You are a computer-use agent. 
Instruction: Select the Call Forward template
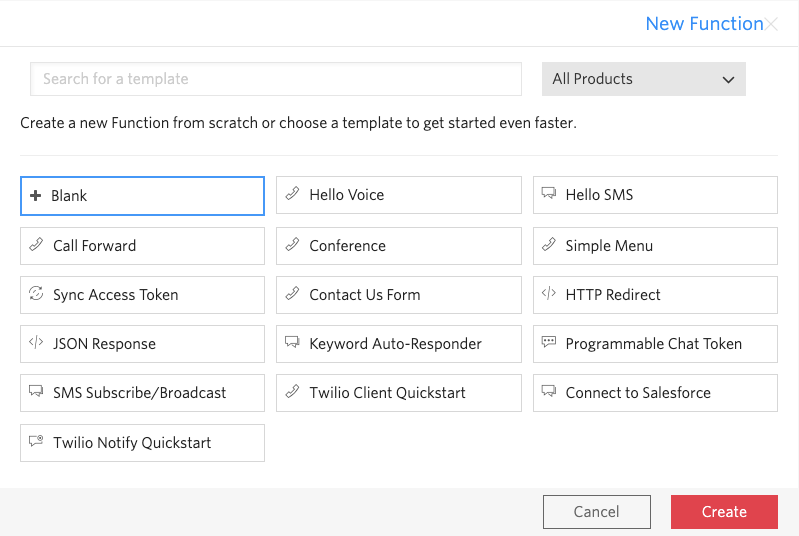[x=142, y=245]
